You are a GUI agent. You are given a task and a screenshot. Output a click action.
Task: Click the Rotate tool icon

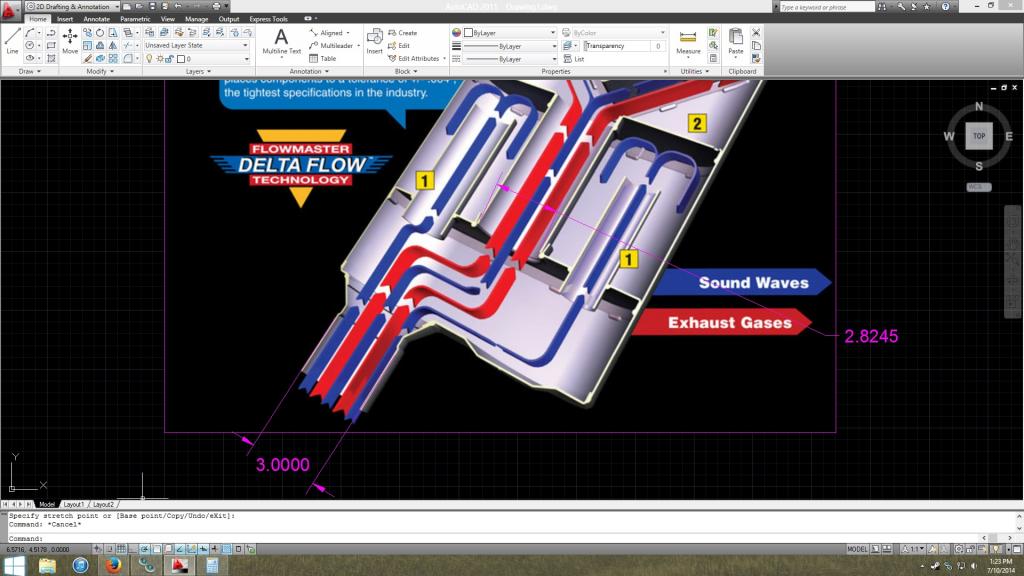click(100, 33)
